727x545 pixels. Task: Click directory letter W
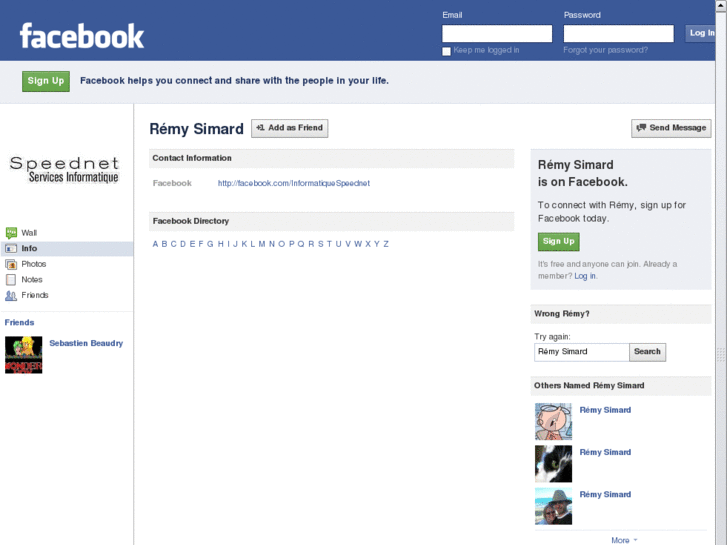[358, 244]
